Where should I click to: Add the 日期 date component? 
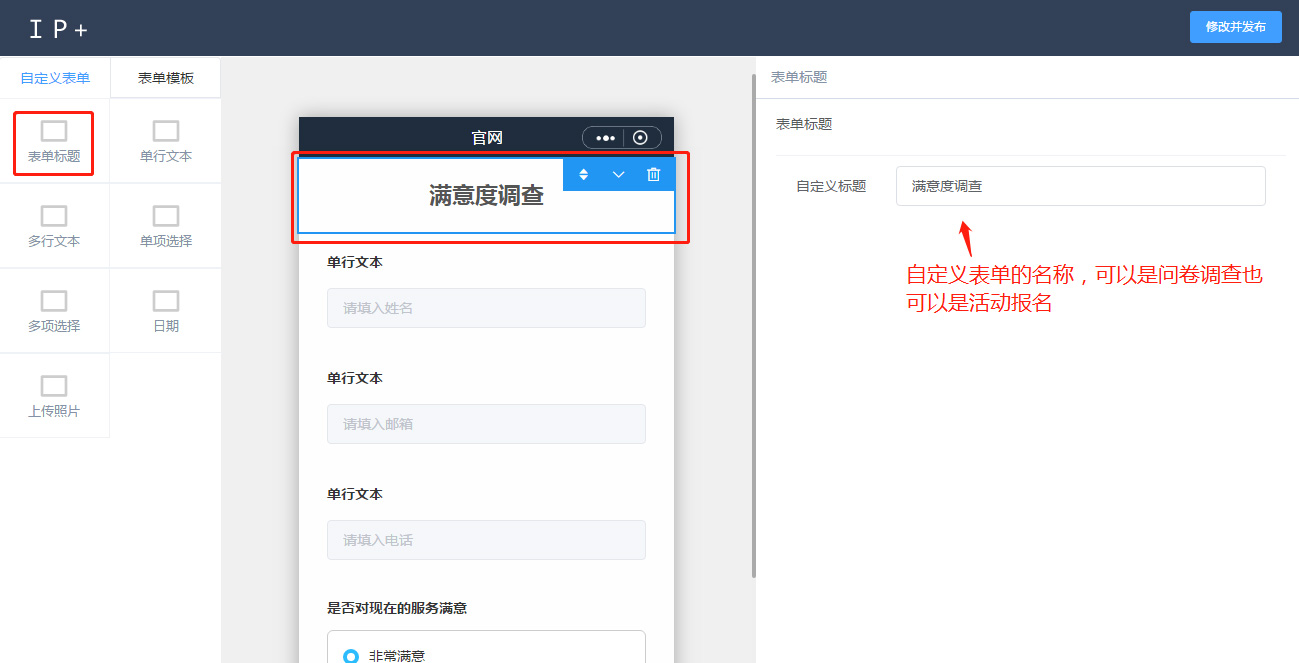coord(166,302)
